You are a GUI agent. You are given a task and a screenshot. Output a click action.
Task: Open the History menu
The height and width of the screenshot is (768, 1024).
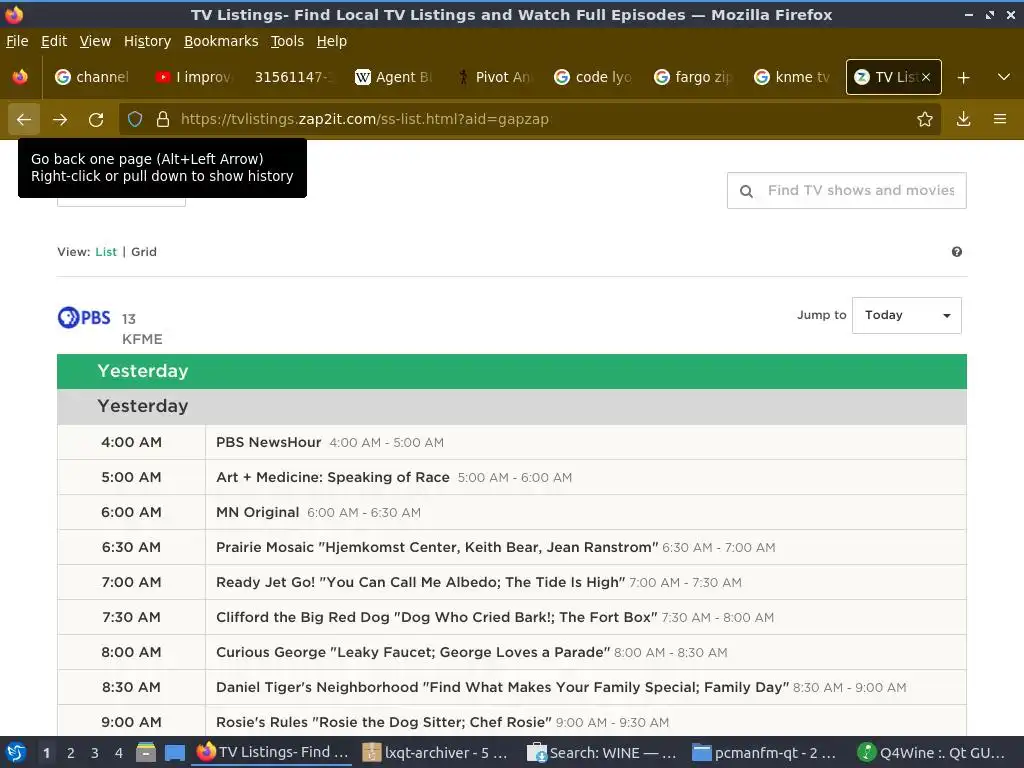point(148,41)
